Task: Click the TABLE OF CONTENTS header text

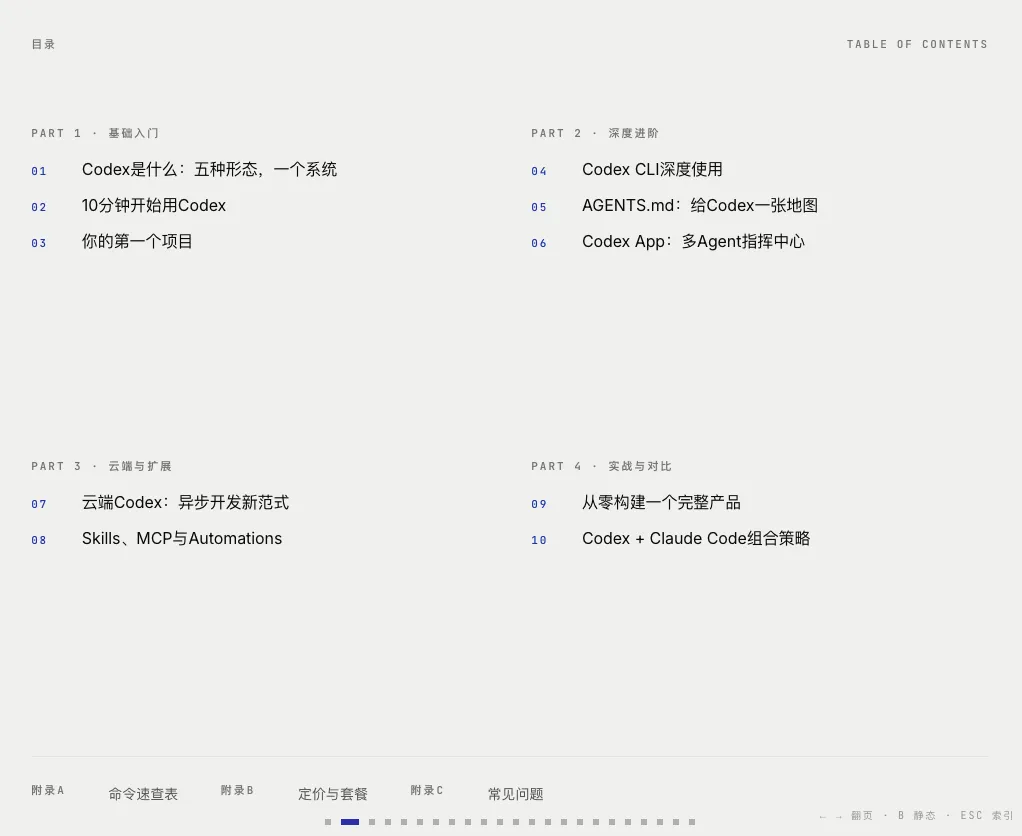Action: [x=917, y=44]
